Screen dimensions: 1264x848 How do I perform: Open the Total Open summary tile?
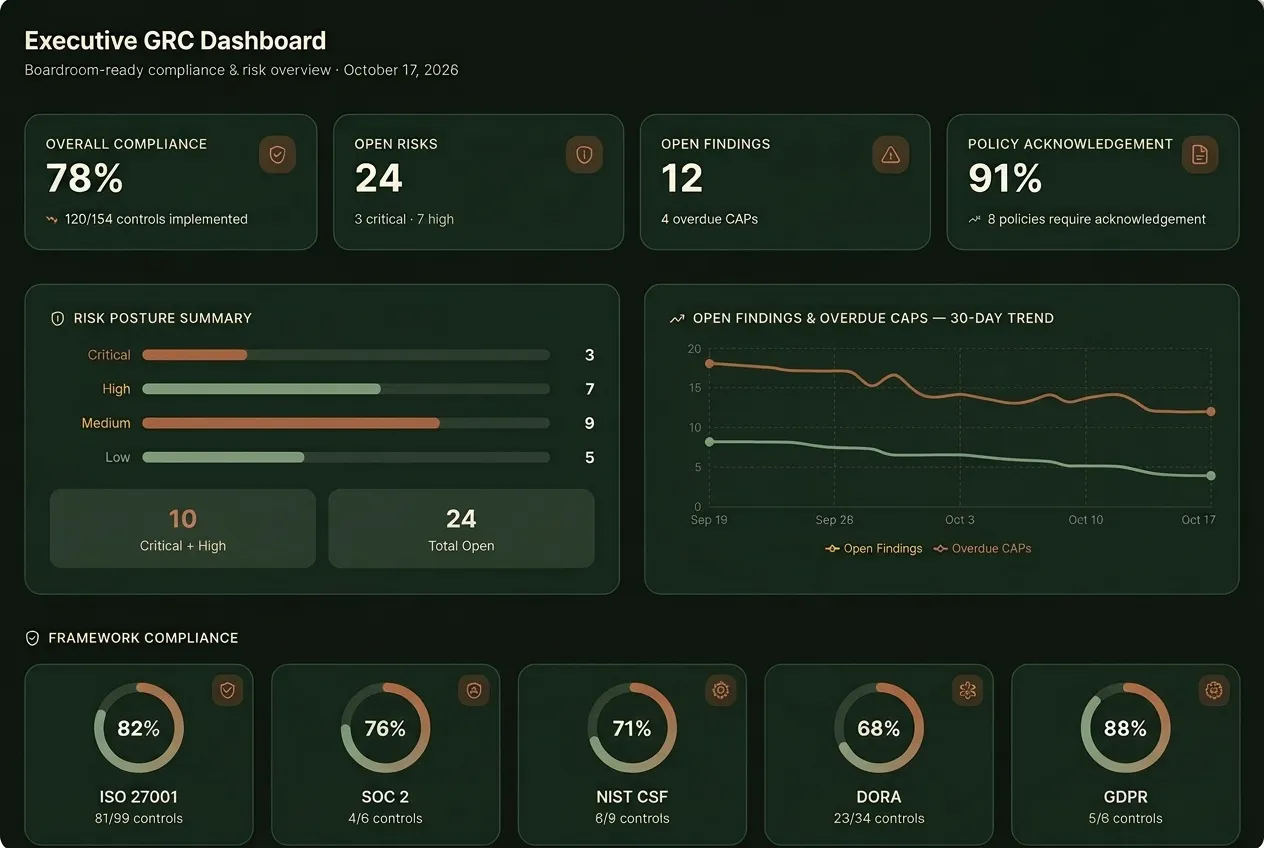tap(461, 528)
